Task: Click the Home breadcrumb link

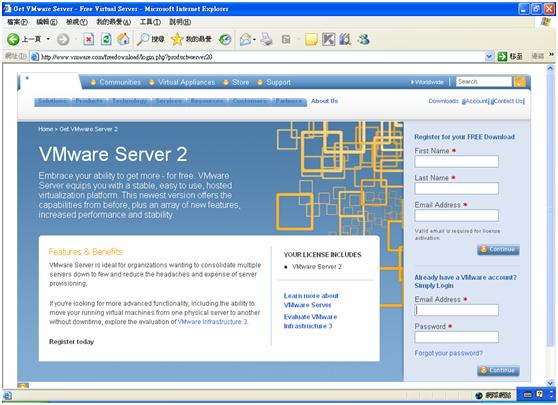Action: [46, 129]
